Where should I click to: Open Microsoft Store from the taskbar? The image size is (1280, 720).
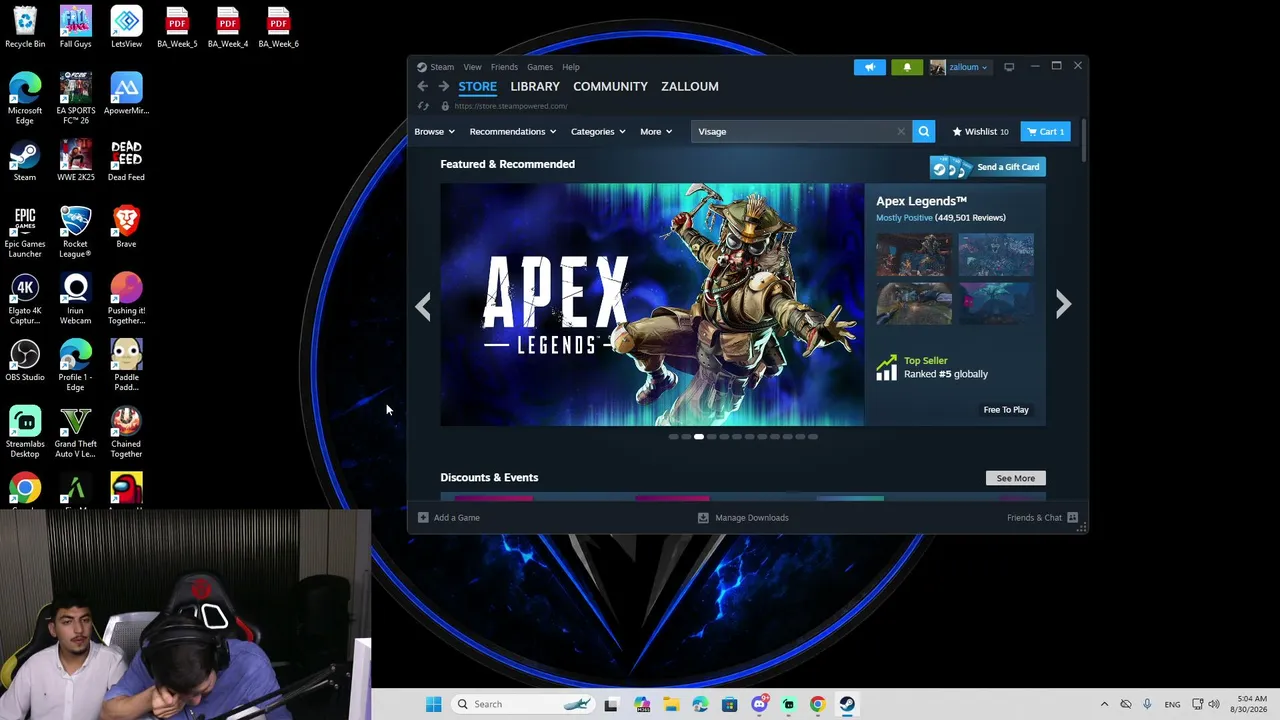(x=729, y=704)
